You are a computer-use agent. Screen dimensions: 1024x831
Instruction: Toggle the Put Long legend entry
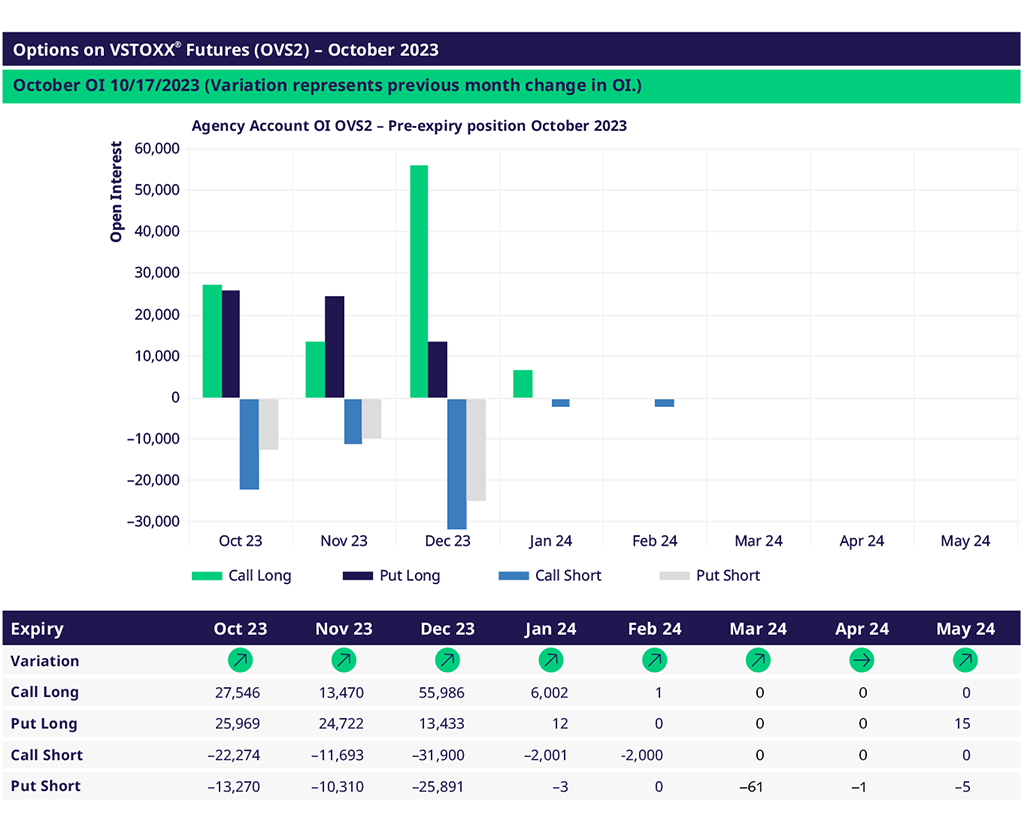pos(392,576)
